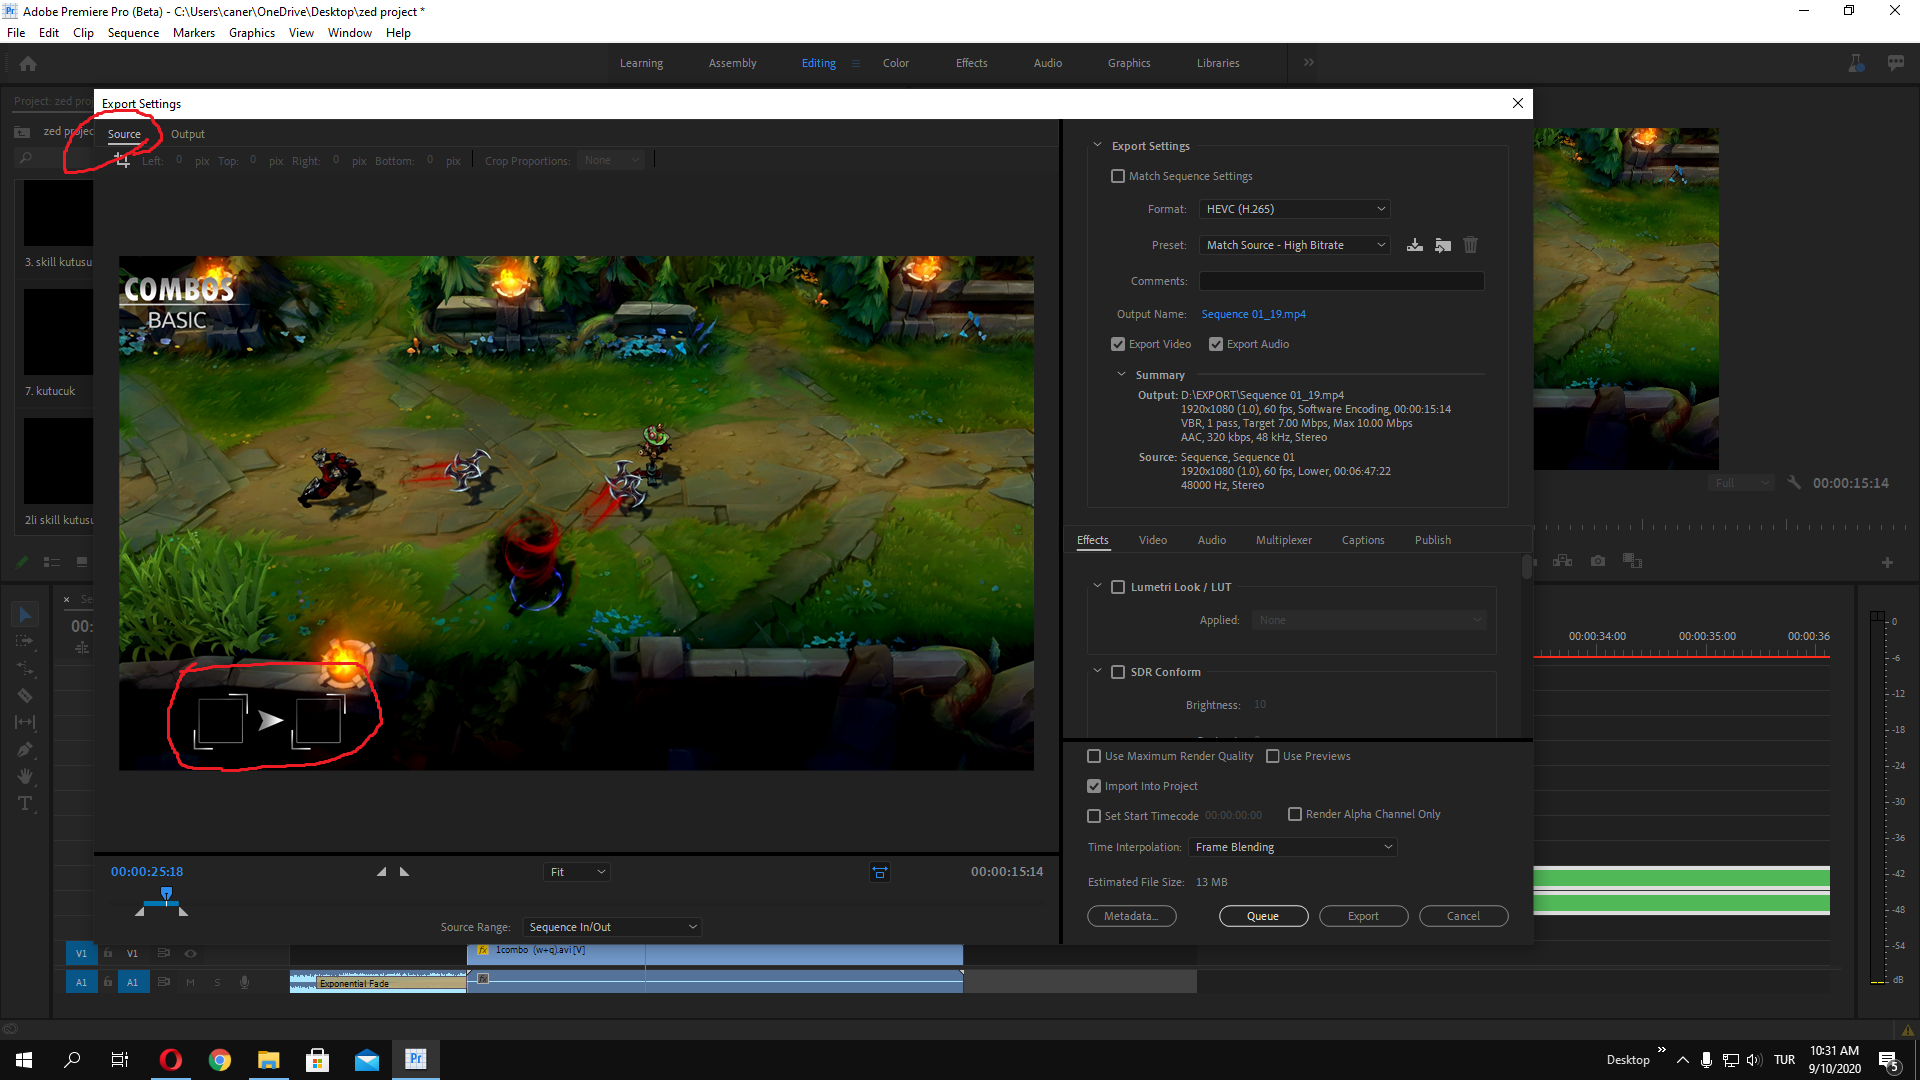Screen dimensions: 1920x1080
Task: Switch to the Output tab
Action: point(187,134)
